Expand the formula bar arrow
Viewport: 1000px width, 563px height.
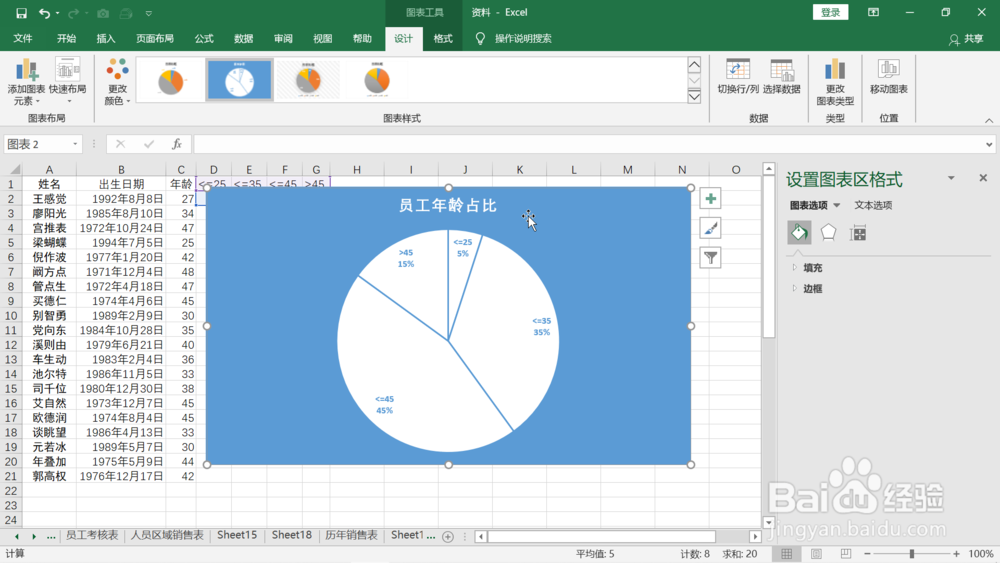(x=989, y=145)
